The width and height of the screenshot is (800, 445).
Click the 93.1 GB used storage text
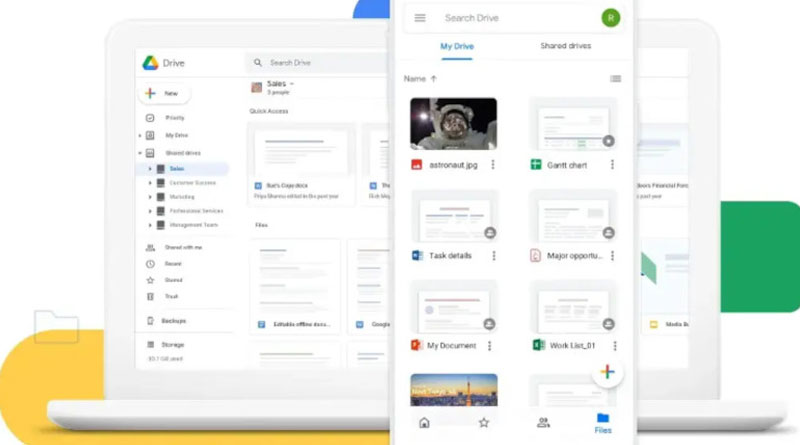[x=165, y=359]
